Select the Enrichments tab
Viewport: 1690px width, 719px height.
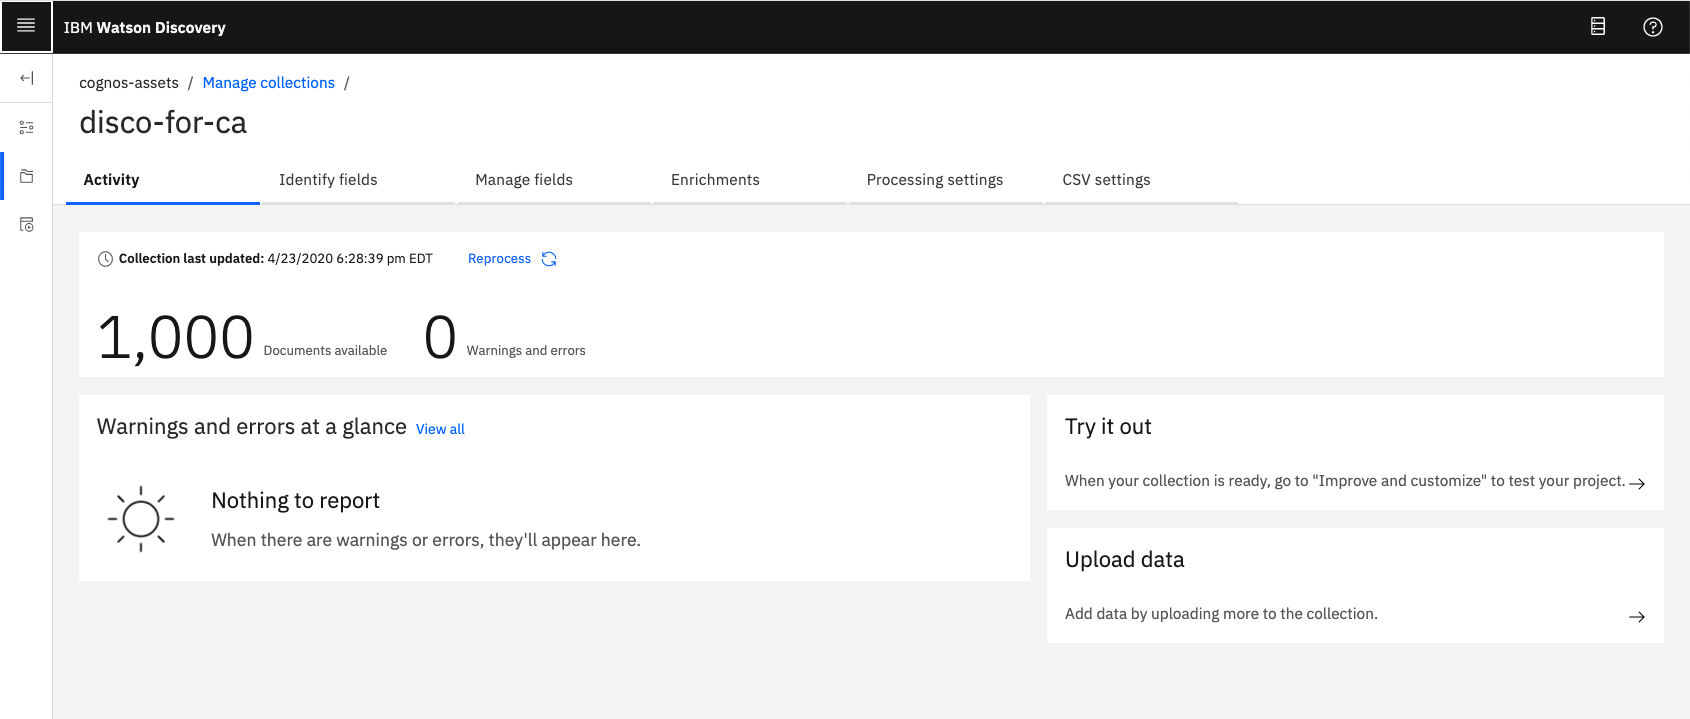(x=750, y=180)
